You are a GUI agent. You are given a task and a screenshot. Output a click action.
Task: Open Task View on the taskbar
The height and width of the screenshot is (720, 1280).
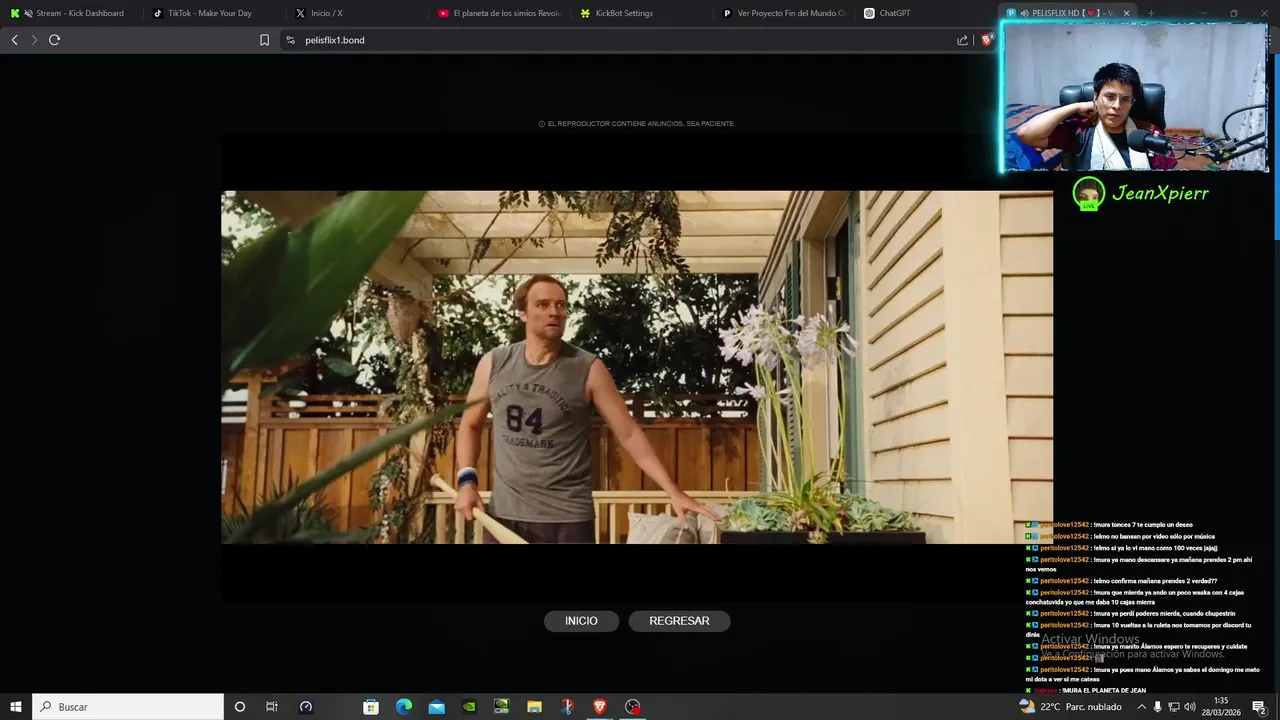272,707
